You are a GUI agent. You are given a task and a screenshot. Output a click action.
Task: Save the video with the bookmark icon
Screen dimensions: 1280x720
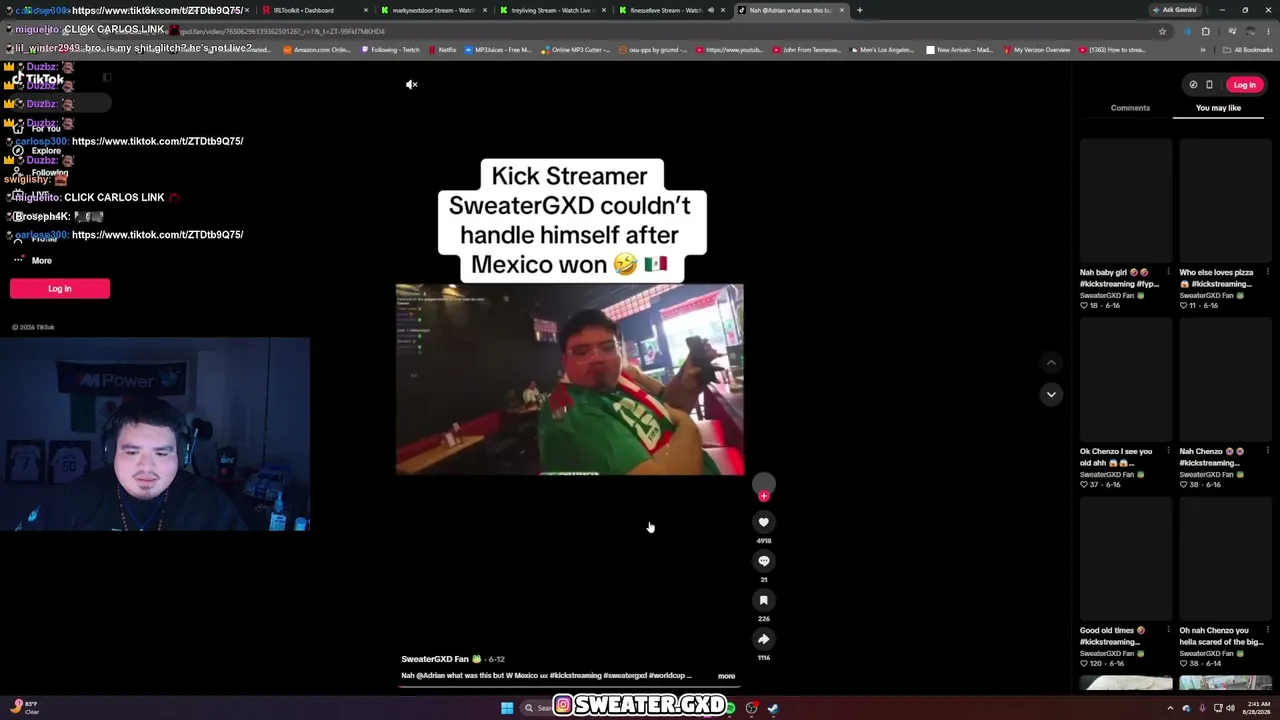[x=763, y=600]
